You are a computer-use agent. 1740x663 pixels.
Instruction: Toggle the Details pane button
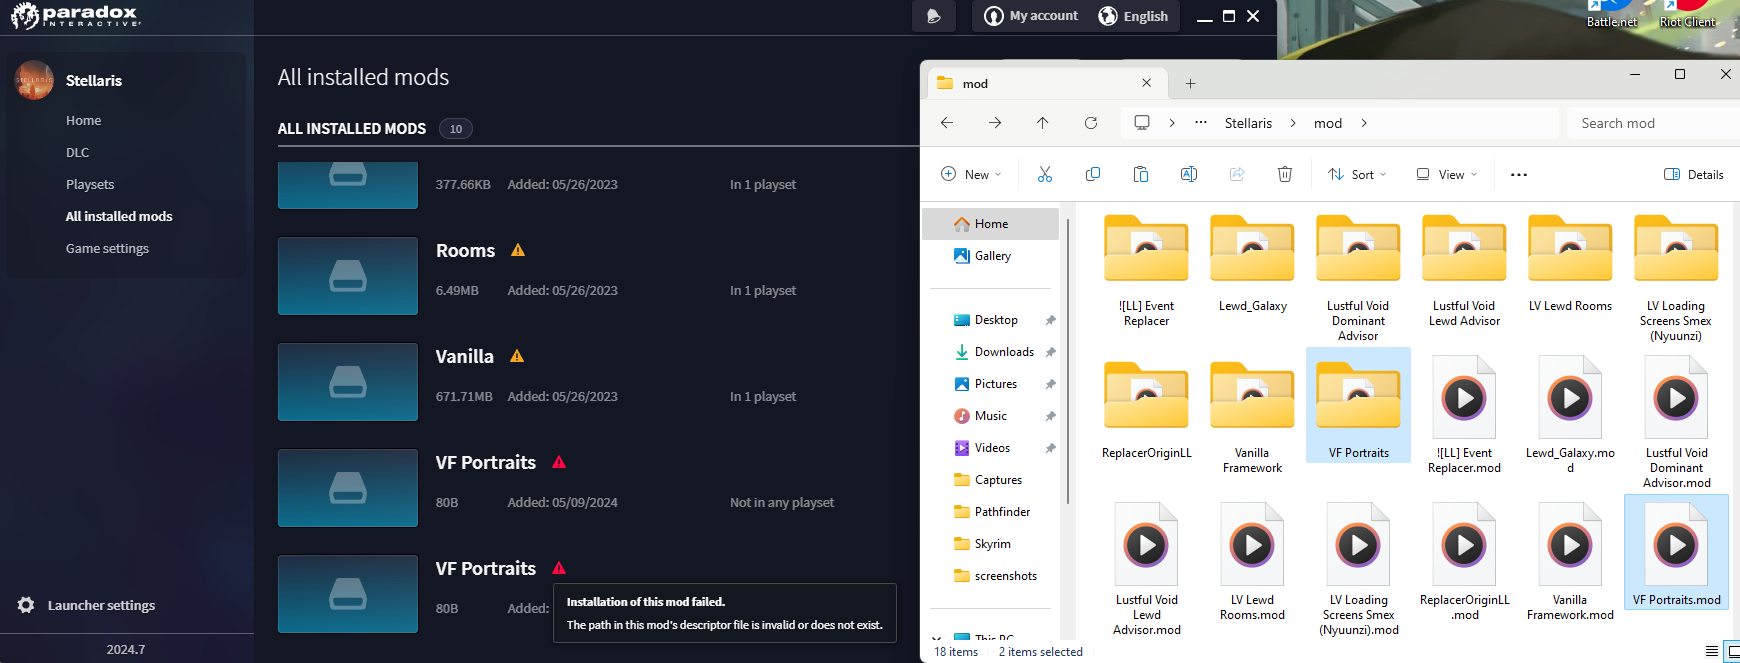coord(1693,174)
